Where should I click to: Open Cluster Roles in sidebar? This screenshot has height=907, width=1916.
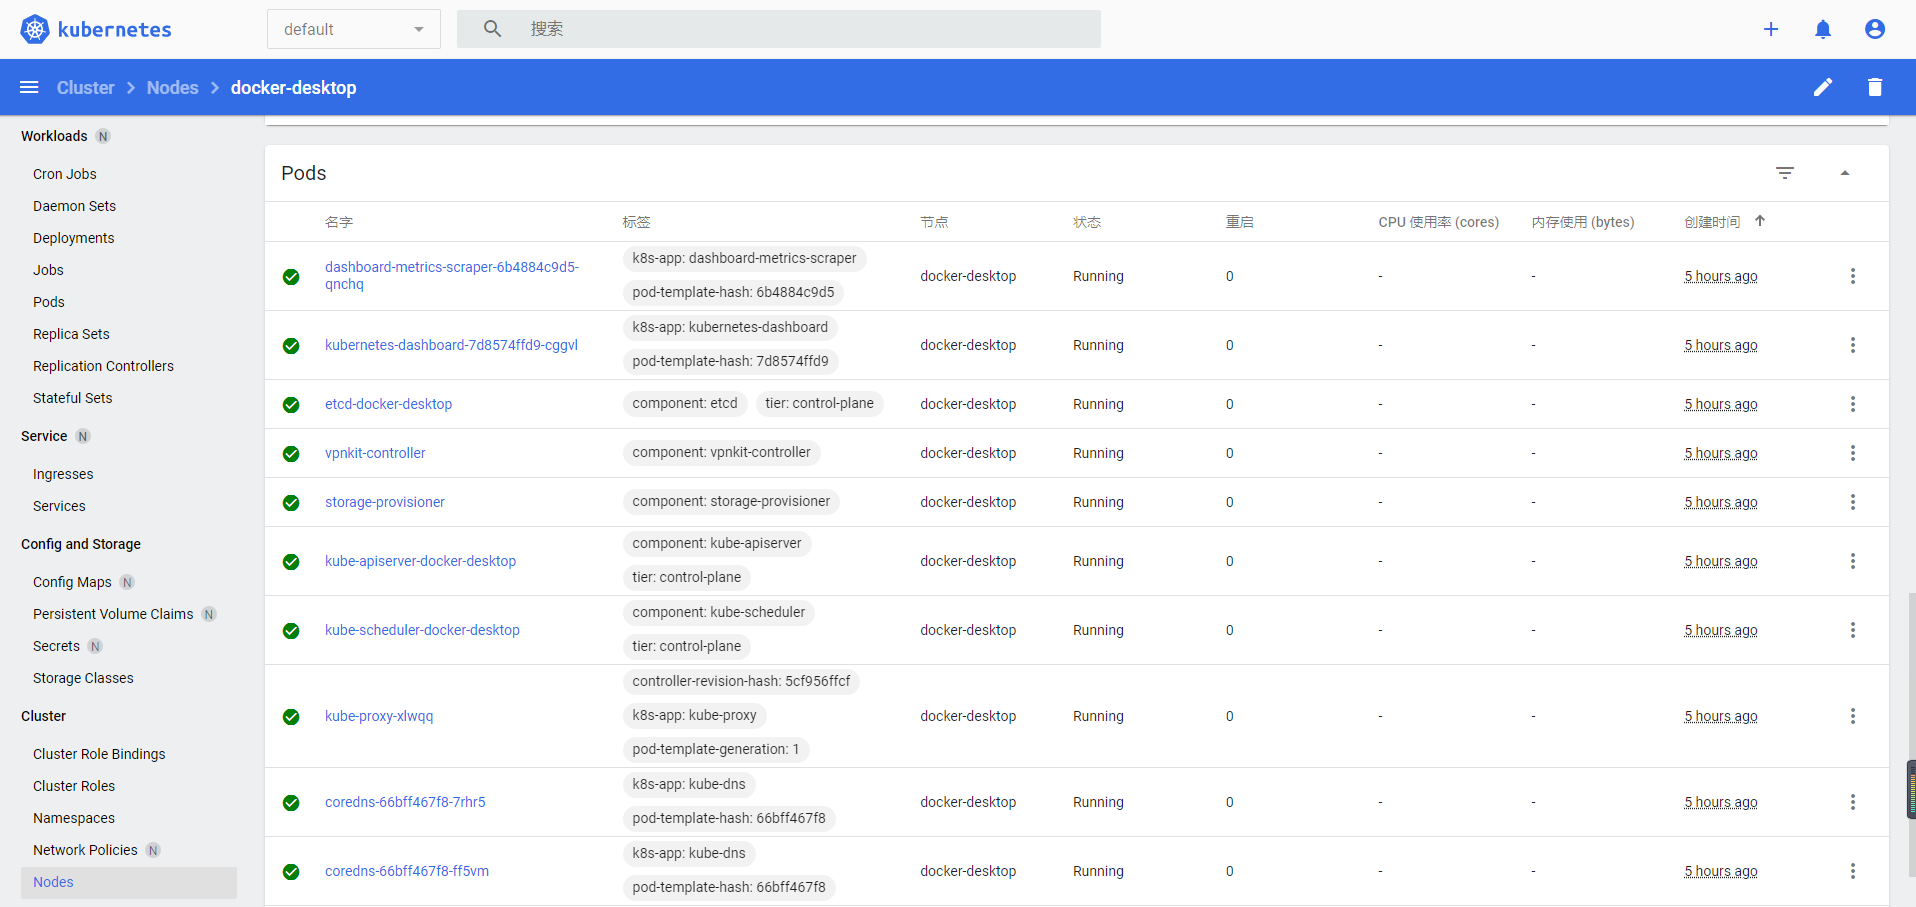pos(74,786)
